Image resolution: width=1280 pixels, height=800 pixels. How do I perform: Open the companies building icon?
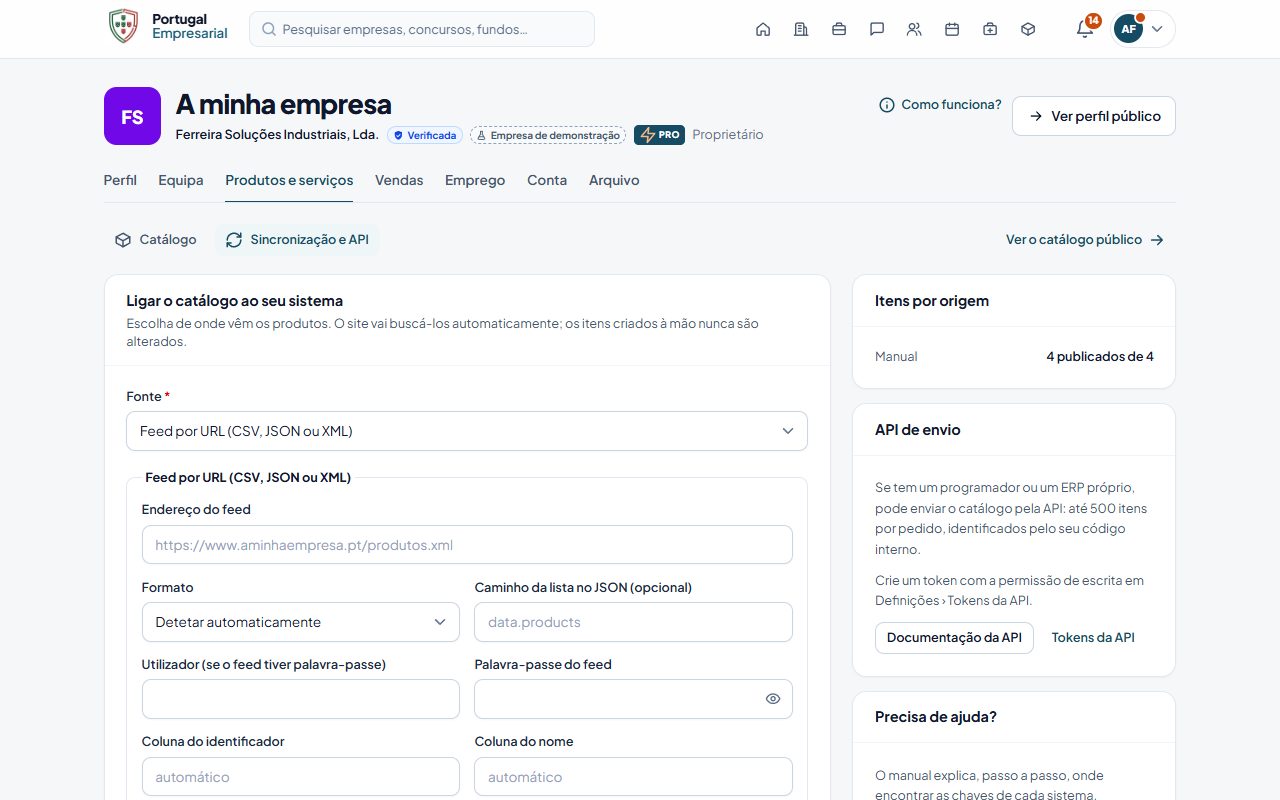(801, 29)
